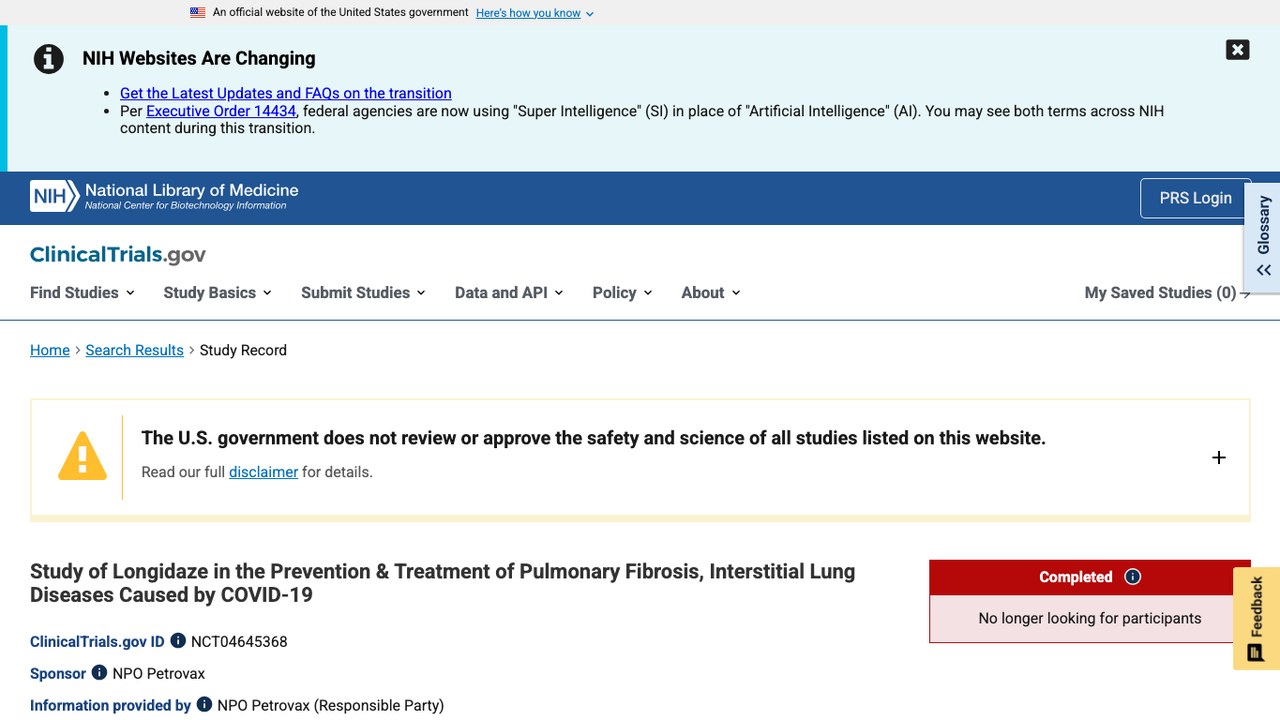This screenshot has height=720, width=1280.
Task: Open the Feedback side tab
Action: point(1257,618)
